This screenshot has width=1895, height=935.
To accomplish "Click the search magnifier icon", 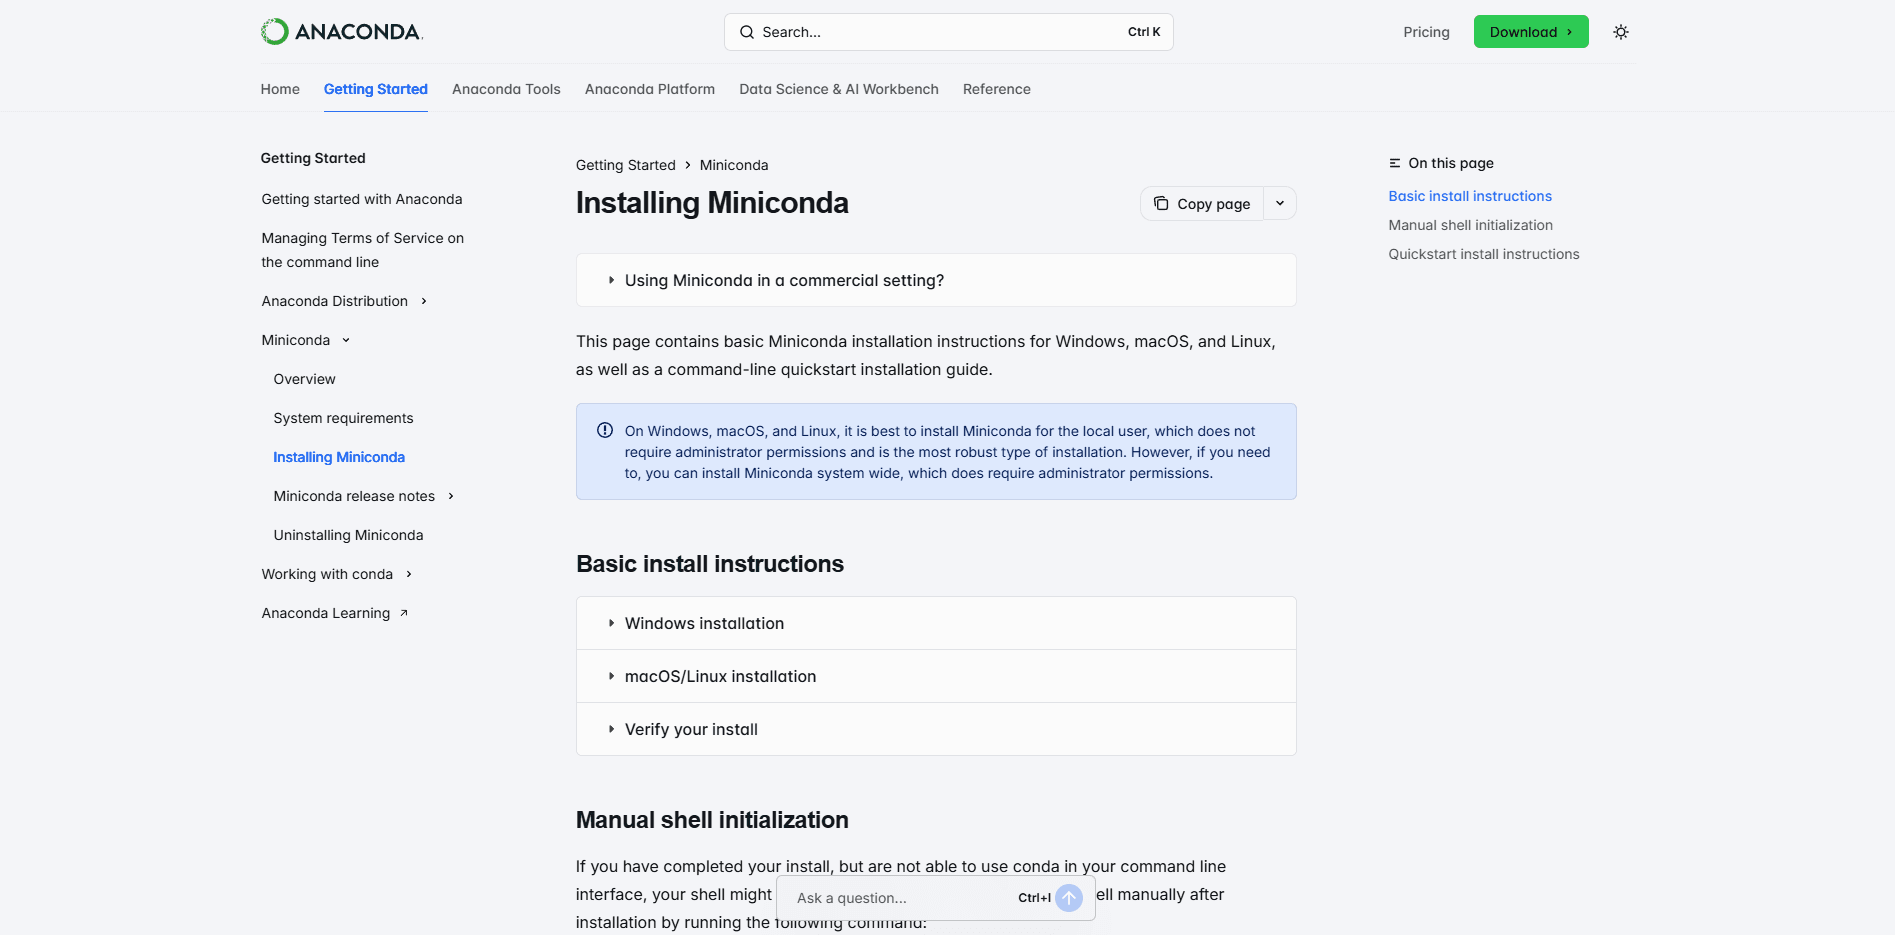I will pyautogui.click(x=747, y=32).
